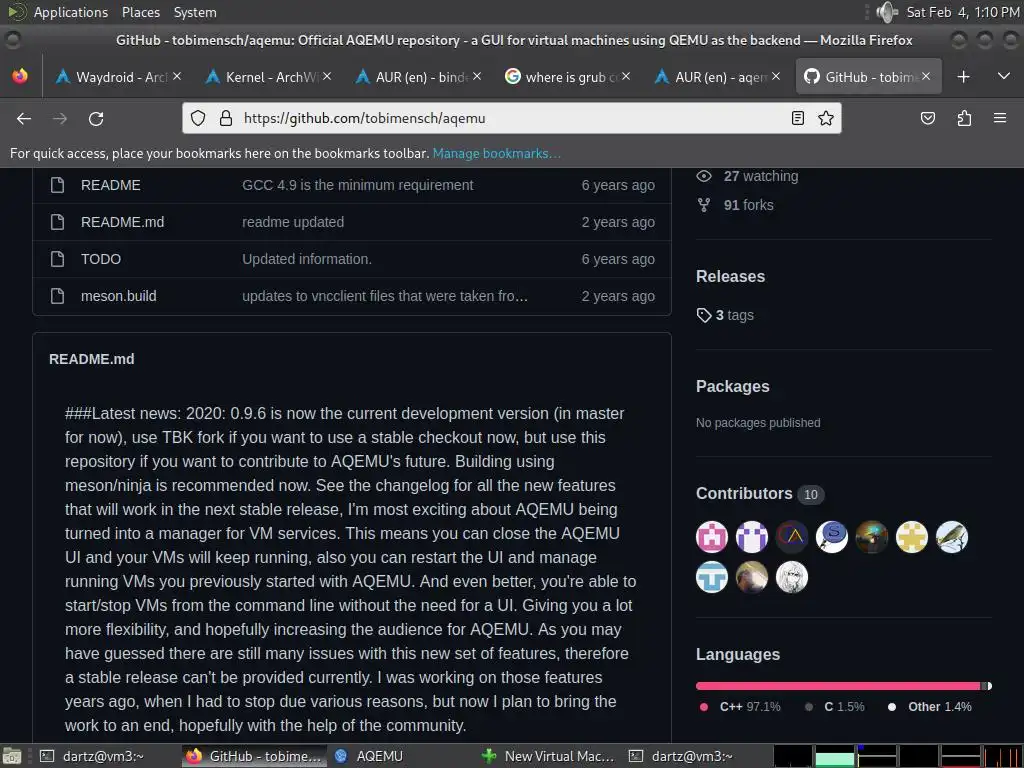Open tracking protection shield icon

[x=198, y=118]
